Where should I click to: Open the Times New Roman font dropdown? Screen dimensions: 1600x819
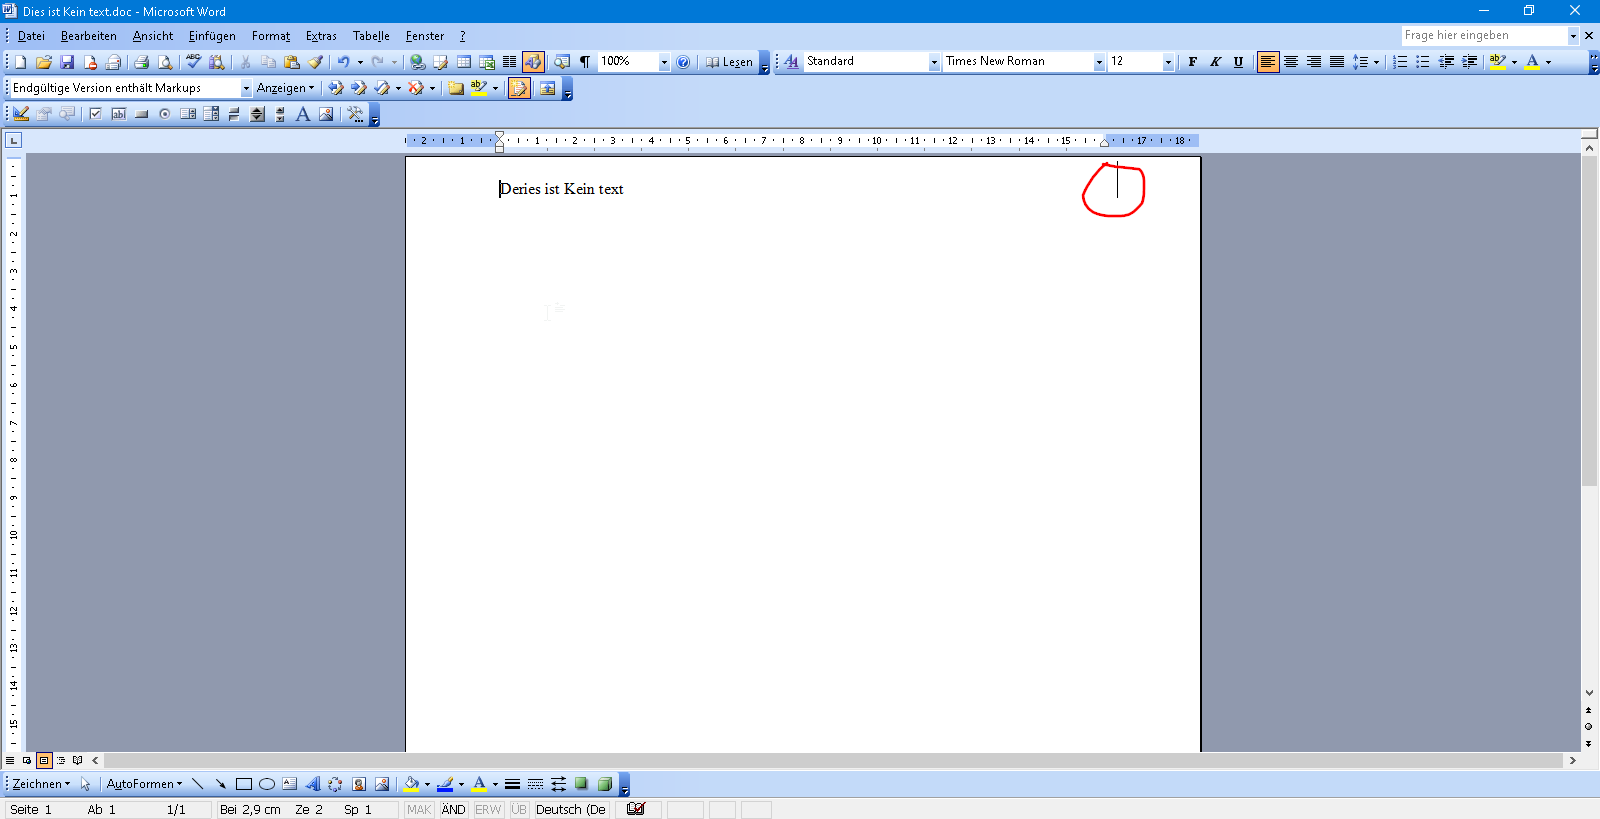click(1099, 62)
